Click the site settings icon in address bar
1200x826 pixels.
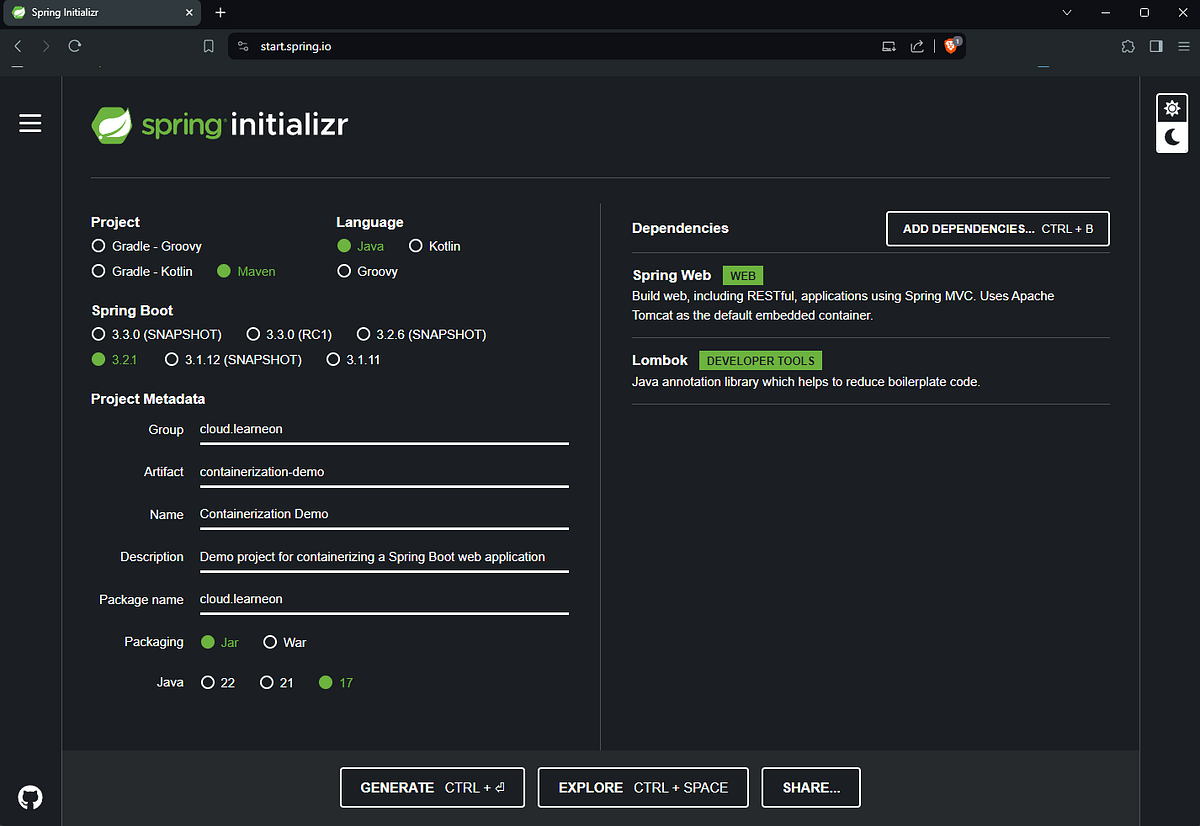pyautogui.click(x=242, y=46)
